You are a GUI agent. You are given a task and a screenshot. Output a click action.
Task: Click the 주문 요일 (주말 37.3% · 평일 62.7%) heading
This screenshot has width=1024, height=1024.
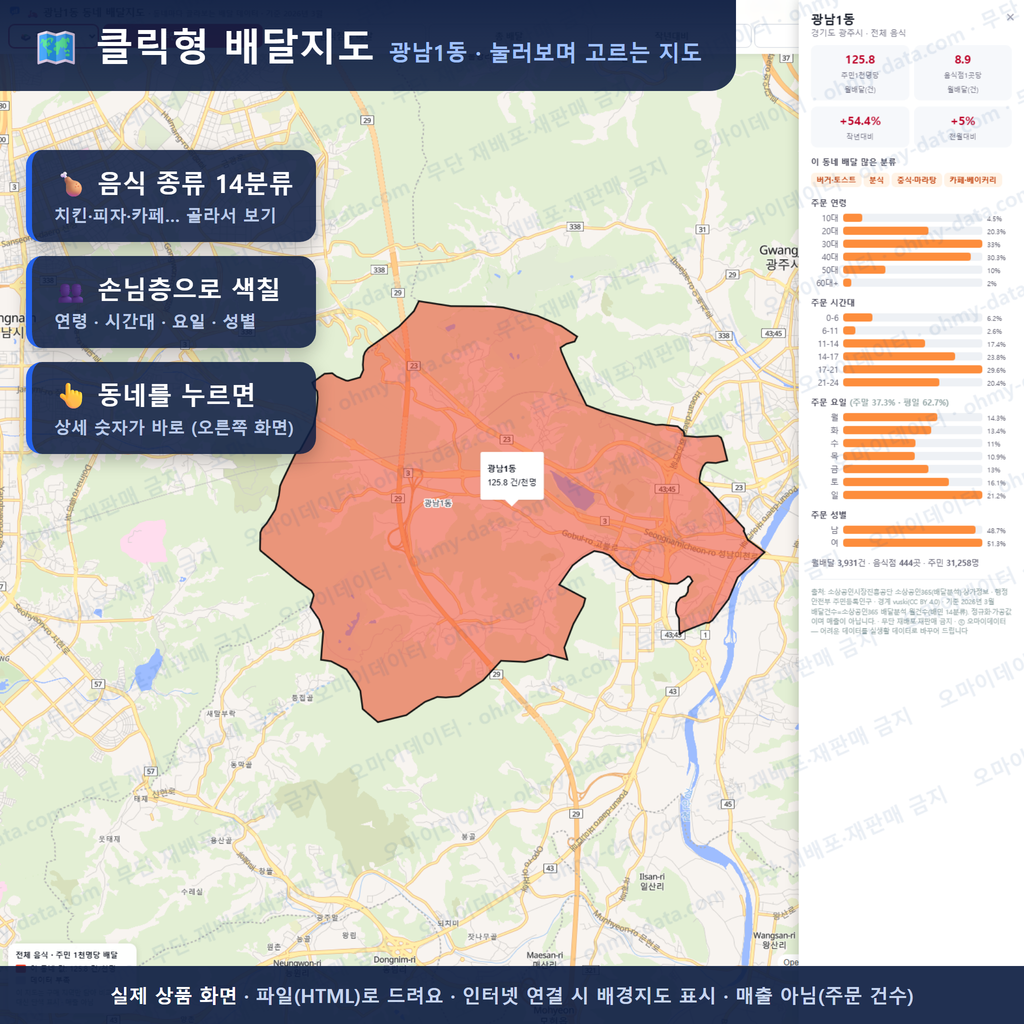click(880, 402)
